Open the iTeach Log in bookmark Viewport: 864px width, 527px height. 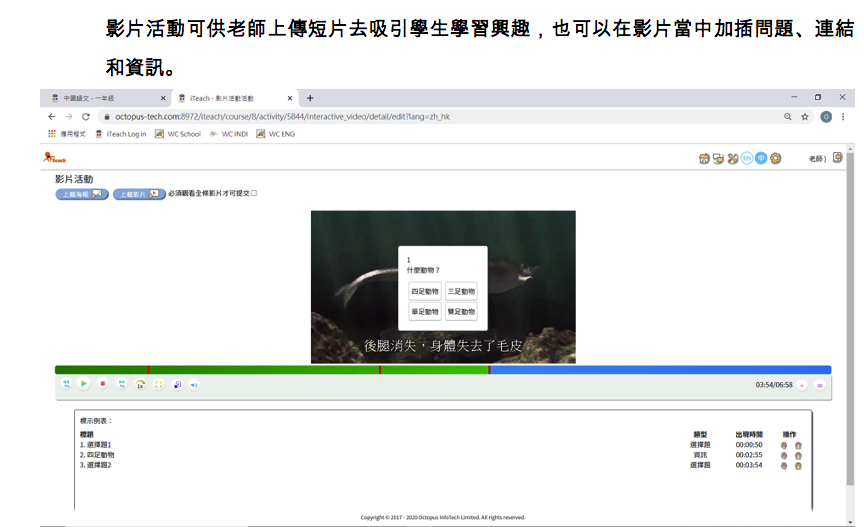121,134
